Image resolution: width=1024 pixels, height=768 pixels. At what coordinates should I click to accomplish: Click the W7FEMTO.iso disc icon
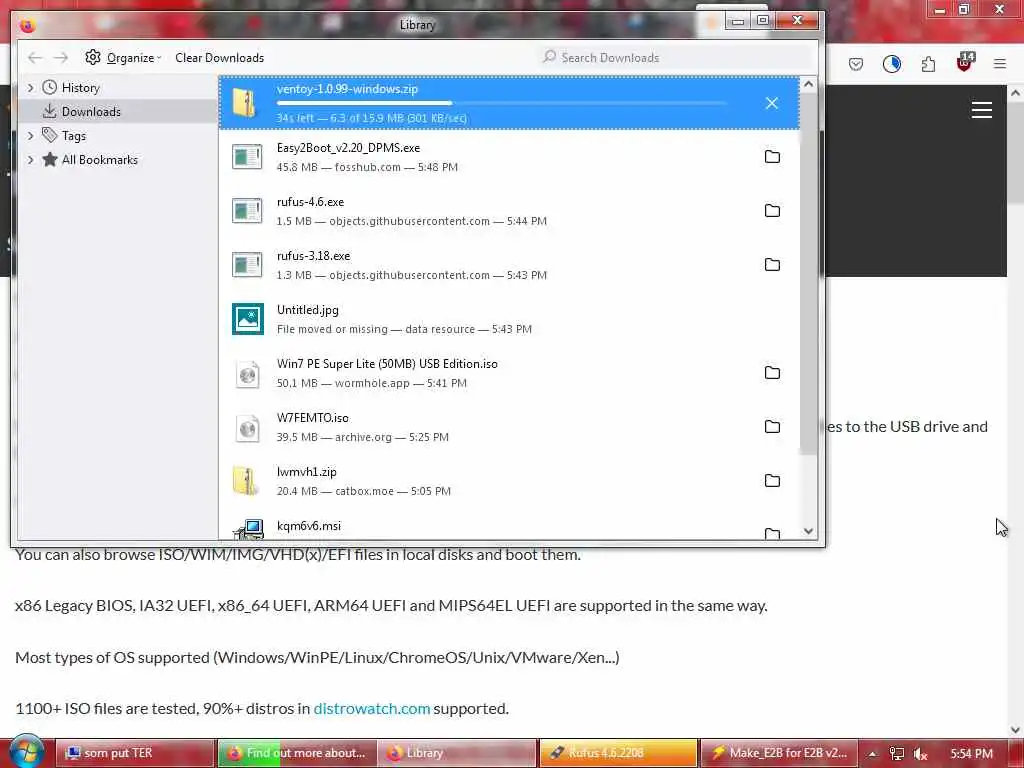point(248,427)
